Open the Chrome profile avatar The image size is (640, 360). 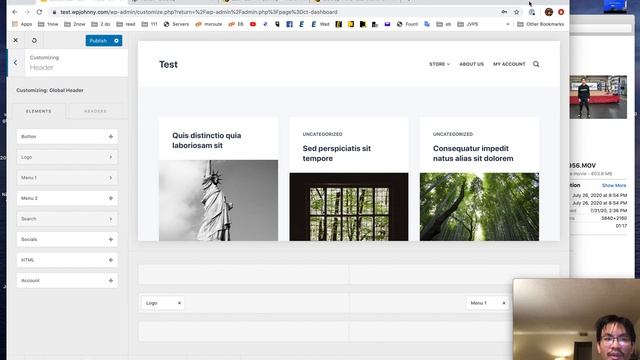(x=549, y=12)
